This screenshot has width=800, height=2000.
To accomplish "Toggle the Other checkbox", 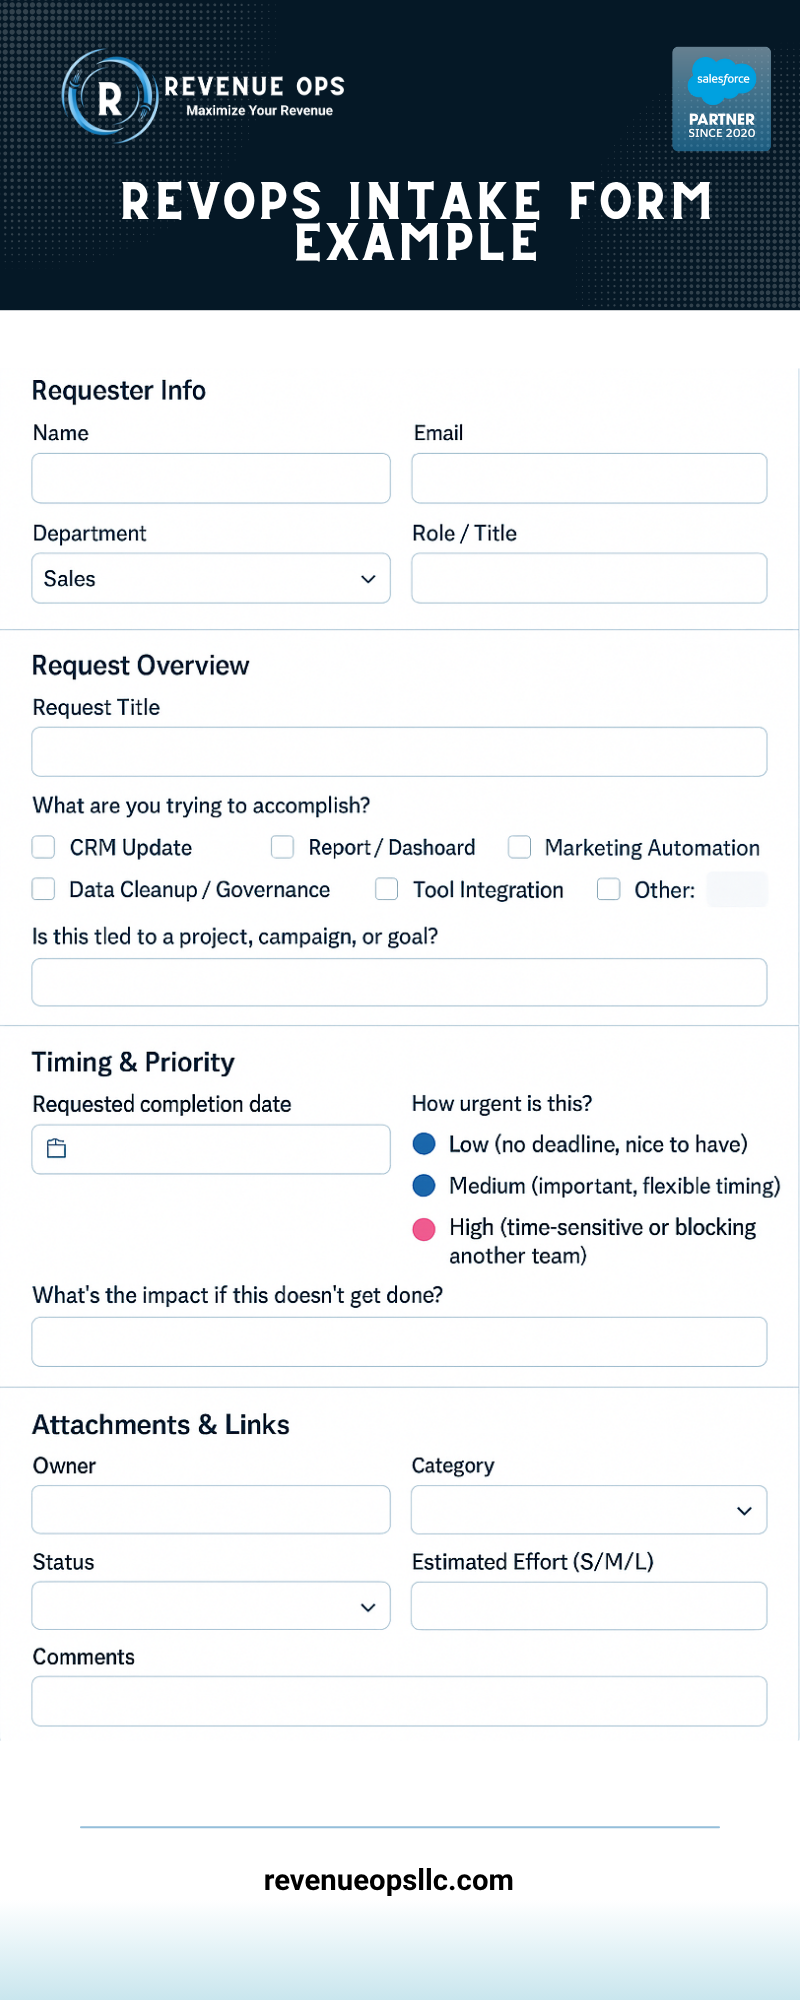I will pos(608,889).
